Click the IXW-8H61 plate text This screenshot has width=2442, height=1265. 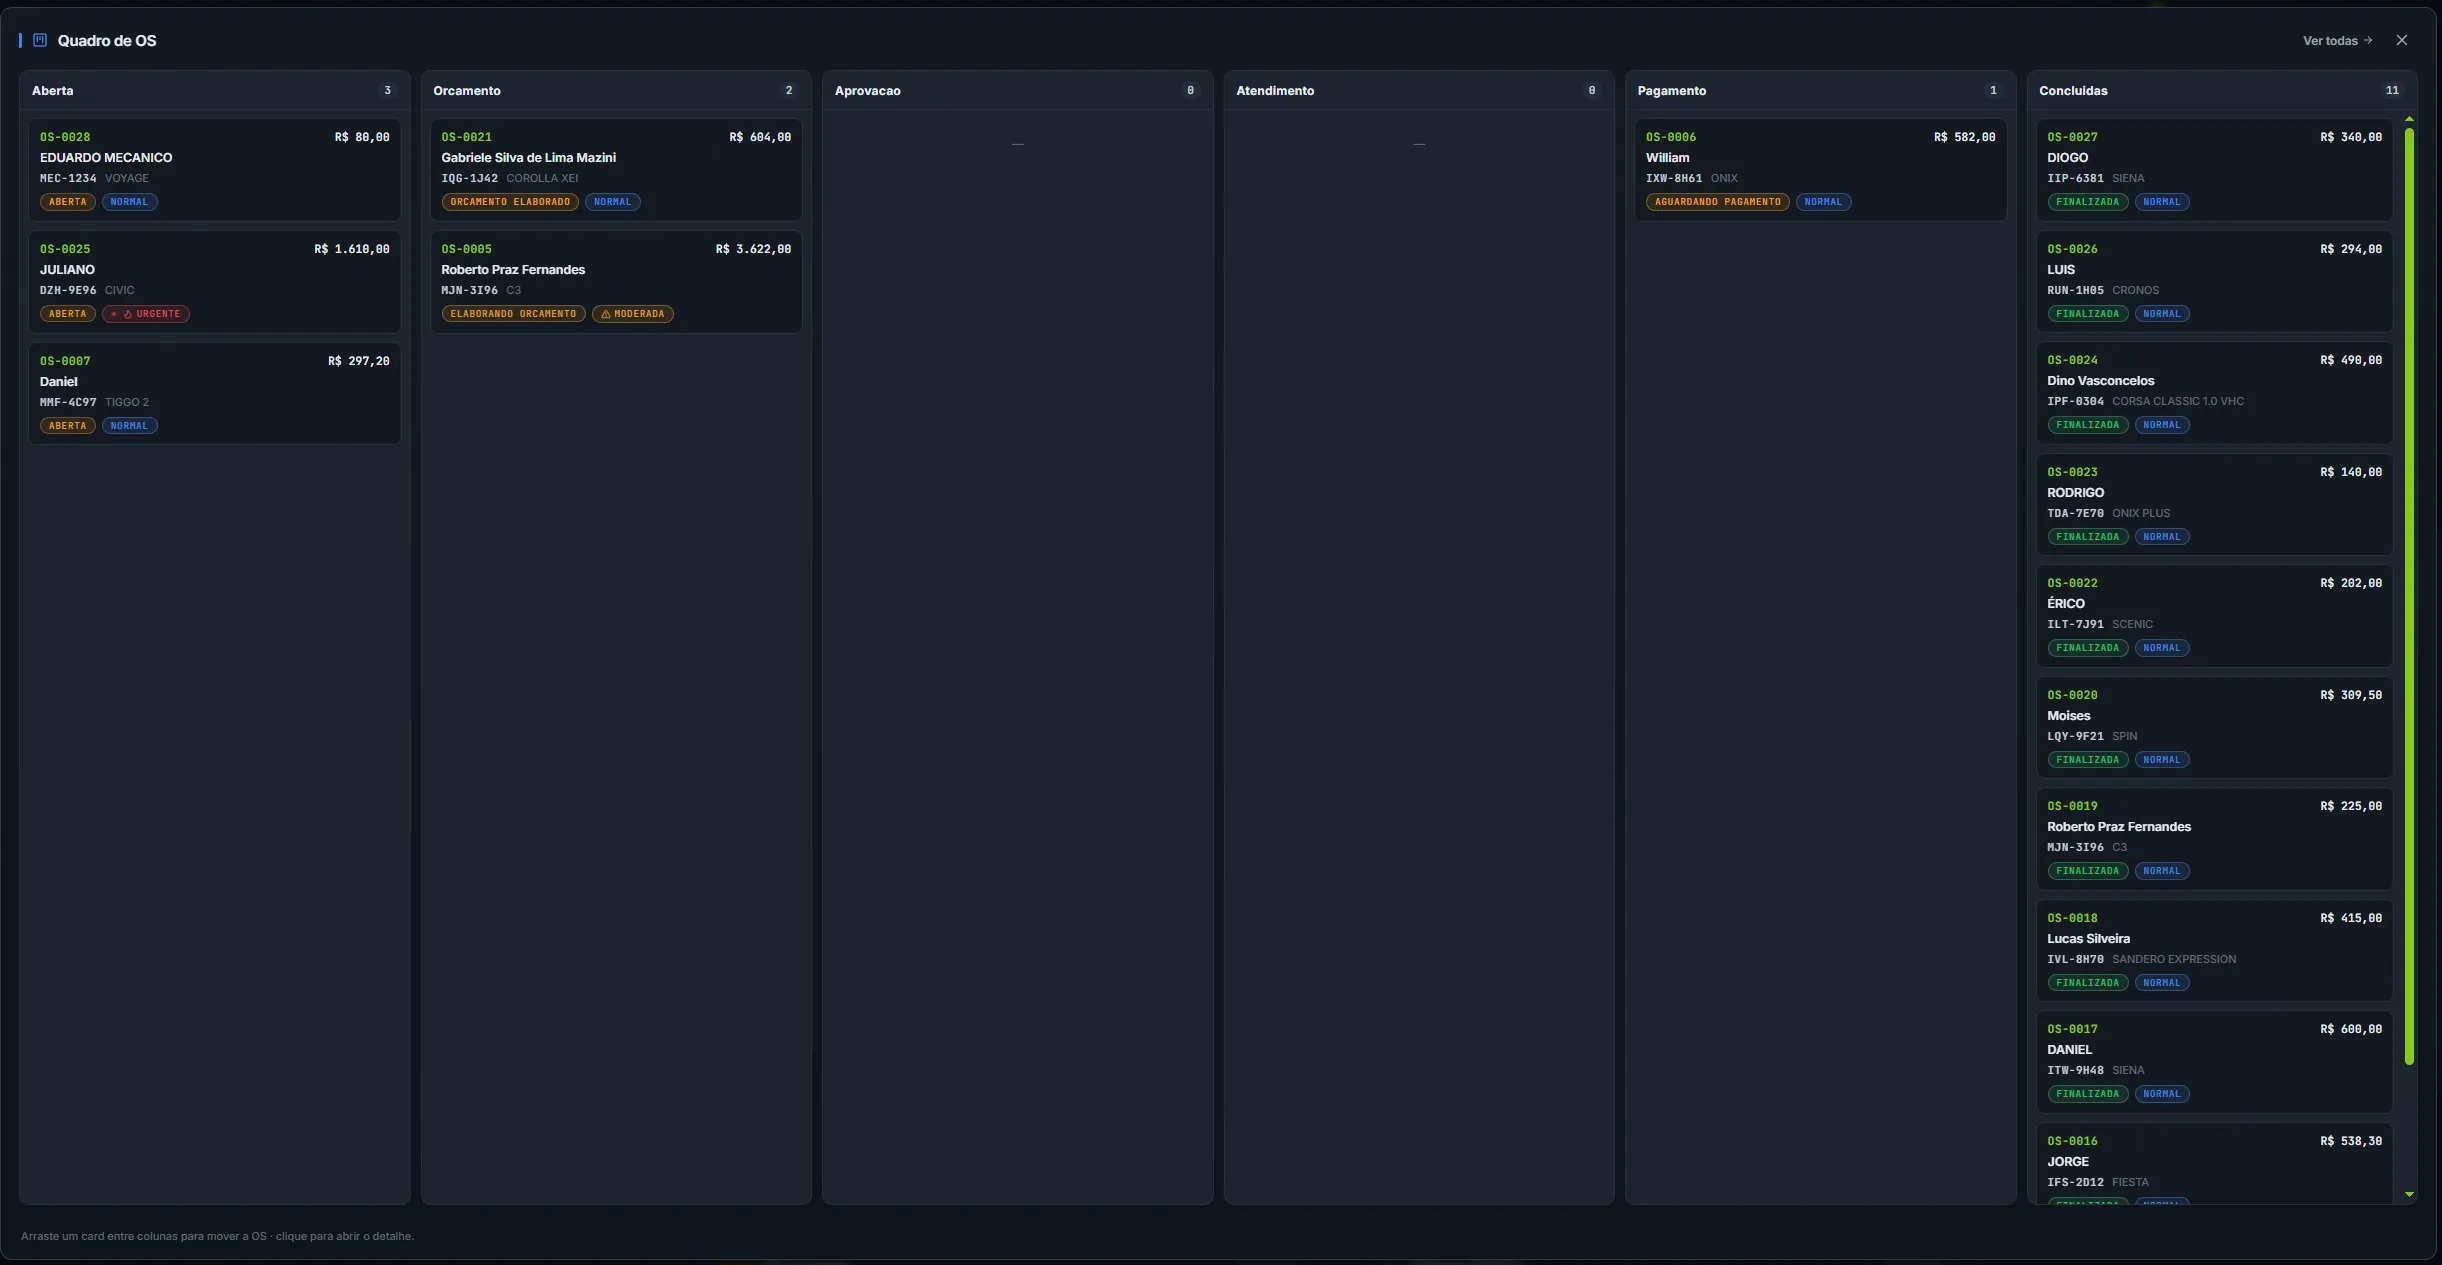[x=1674, y=178]
